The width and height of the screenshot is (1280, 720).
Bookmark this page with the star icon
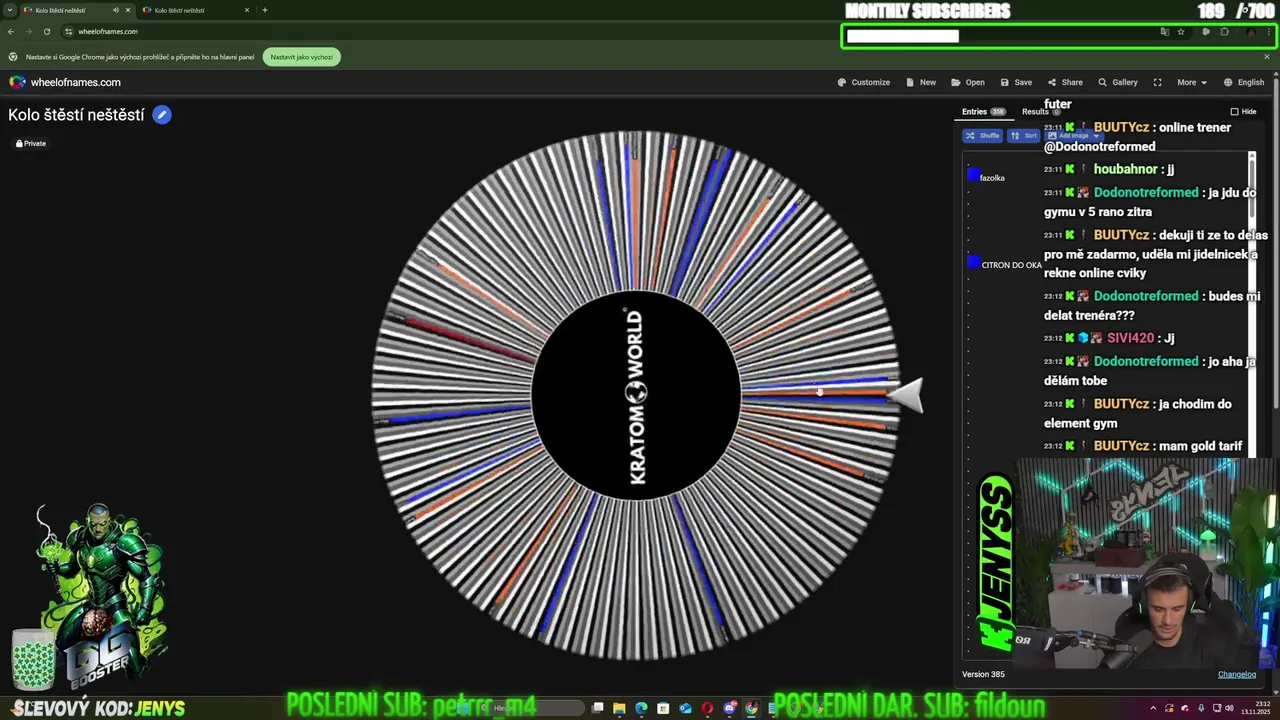click(1181, 32)
